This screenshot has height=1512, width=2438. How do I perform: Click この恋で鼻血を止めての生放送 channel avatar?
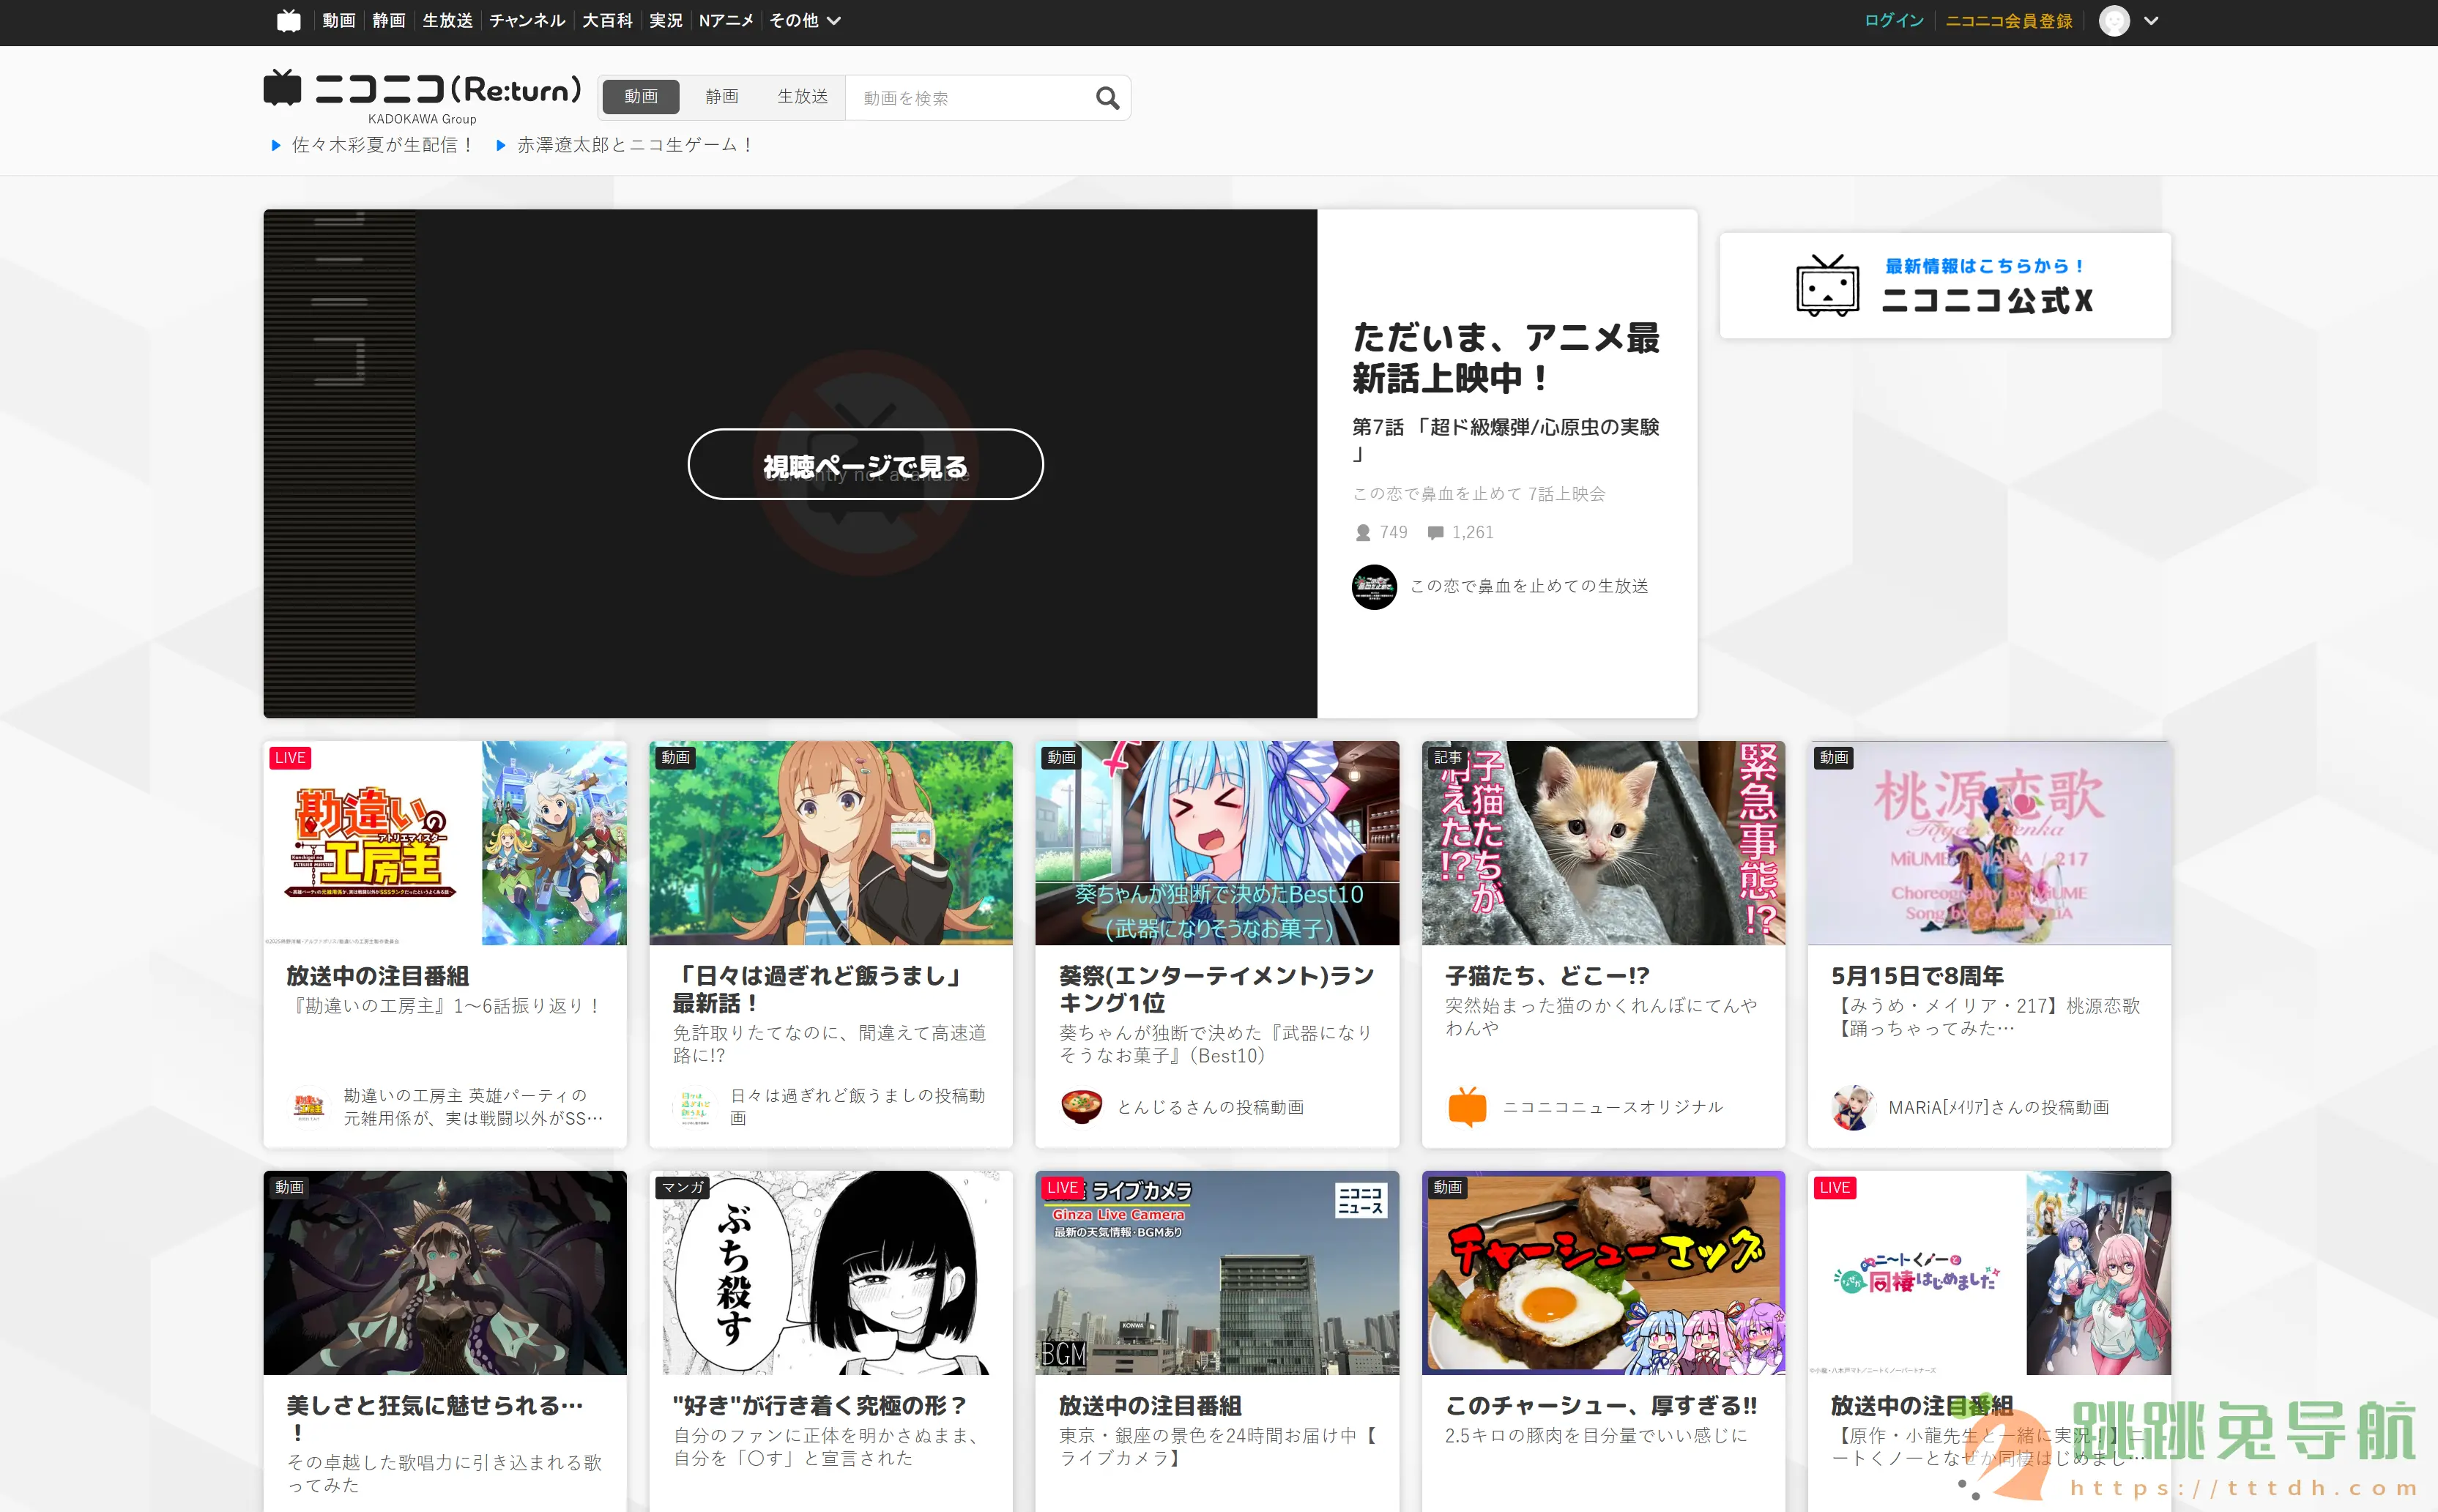point(1374,587)
